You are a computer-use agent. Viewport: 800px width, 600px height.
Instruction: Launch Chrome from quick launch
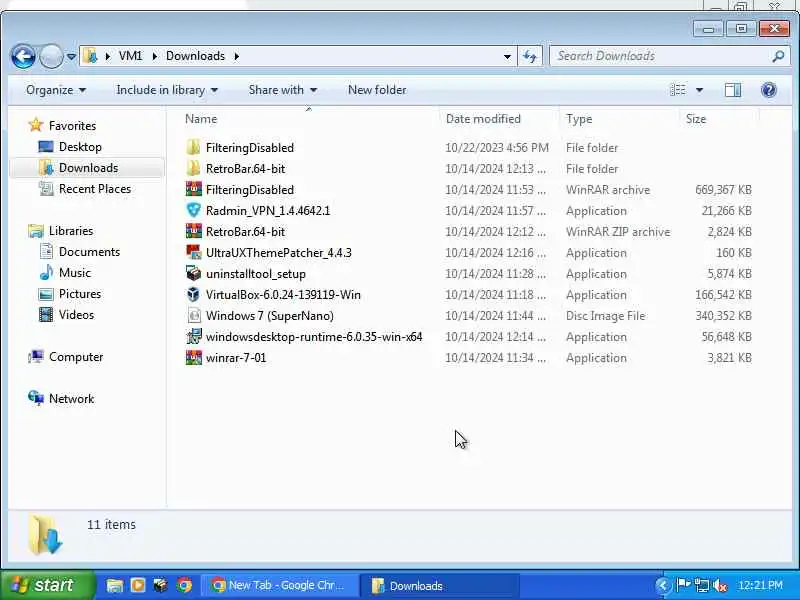(x=184, y=585)
